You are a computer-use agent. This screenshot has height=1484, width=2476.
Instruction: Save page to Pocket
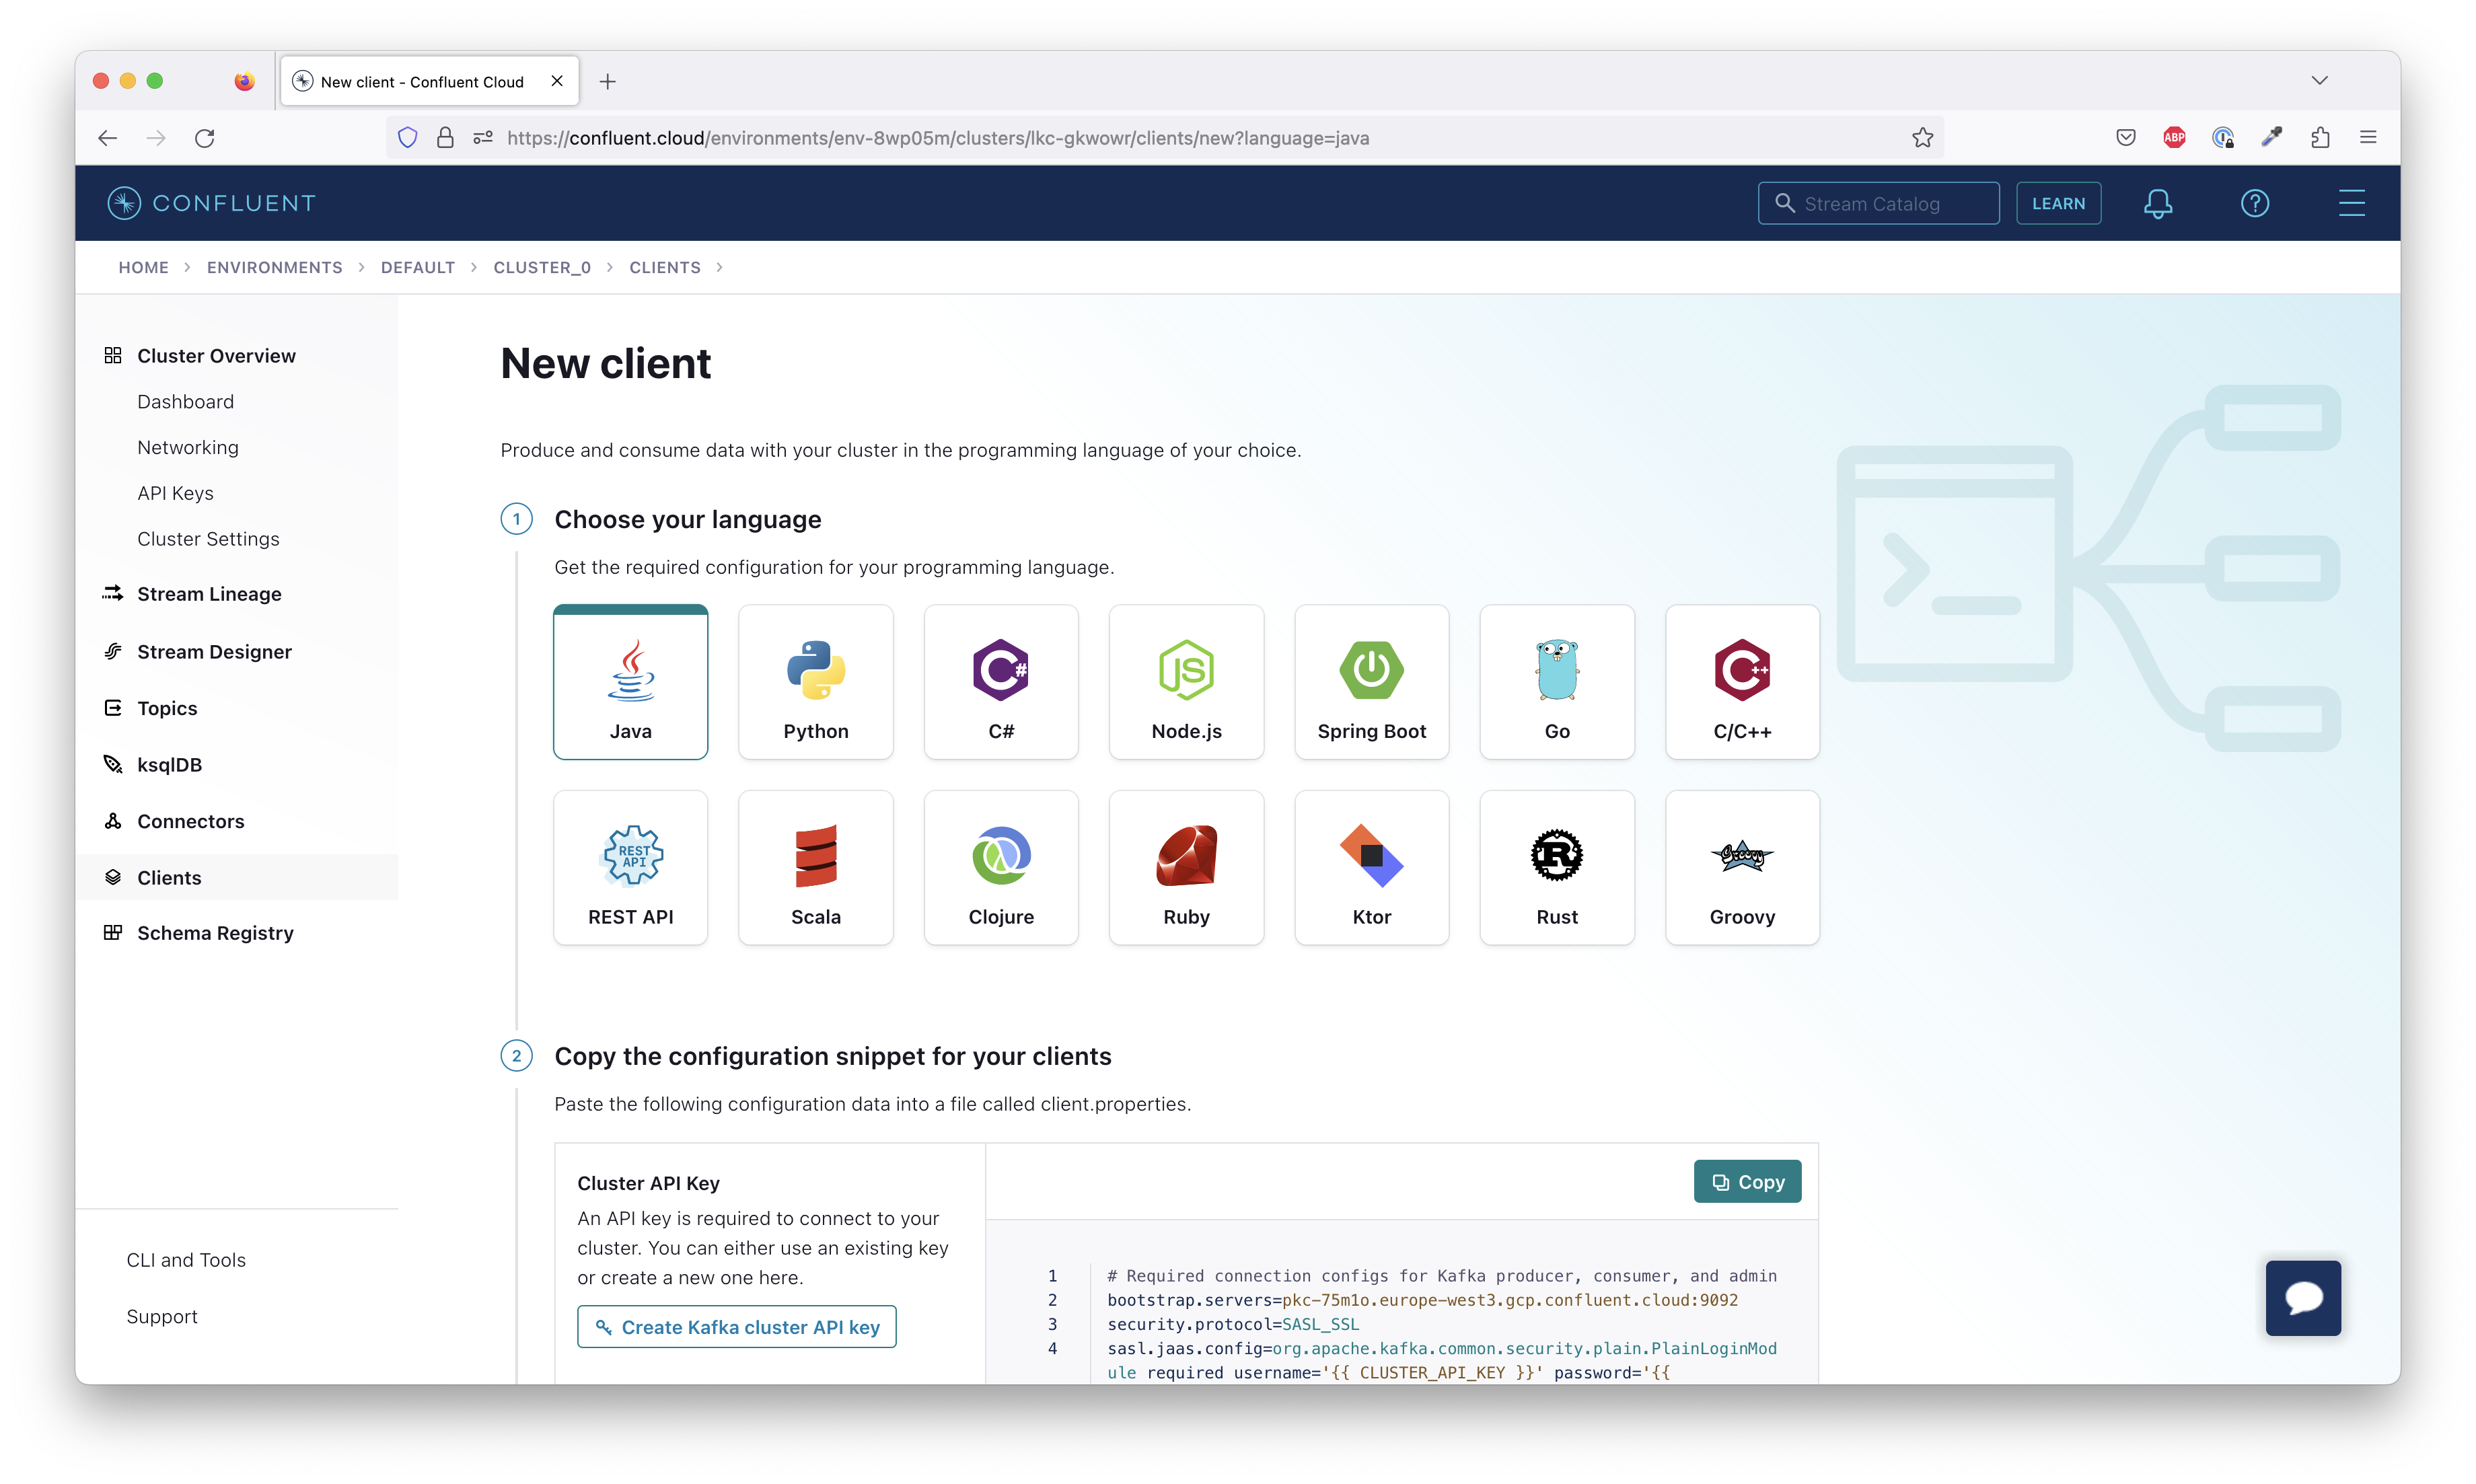tap(2125, 138)
